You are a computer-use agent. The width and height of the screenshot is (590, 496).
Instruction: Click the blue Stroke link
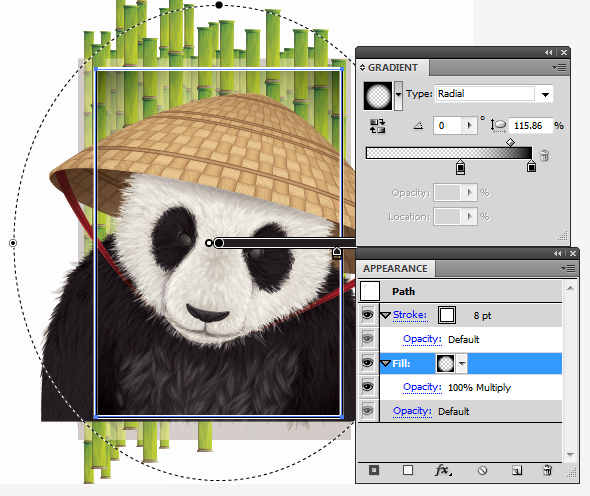pyautogui.click(x=410, y=315)
